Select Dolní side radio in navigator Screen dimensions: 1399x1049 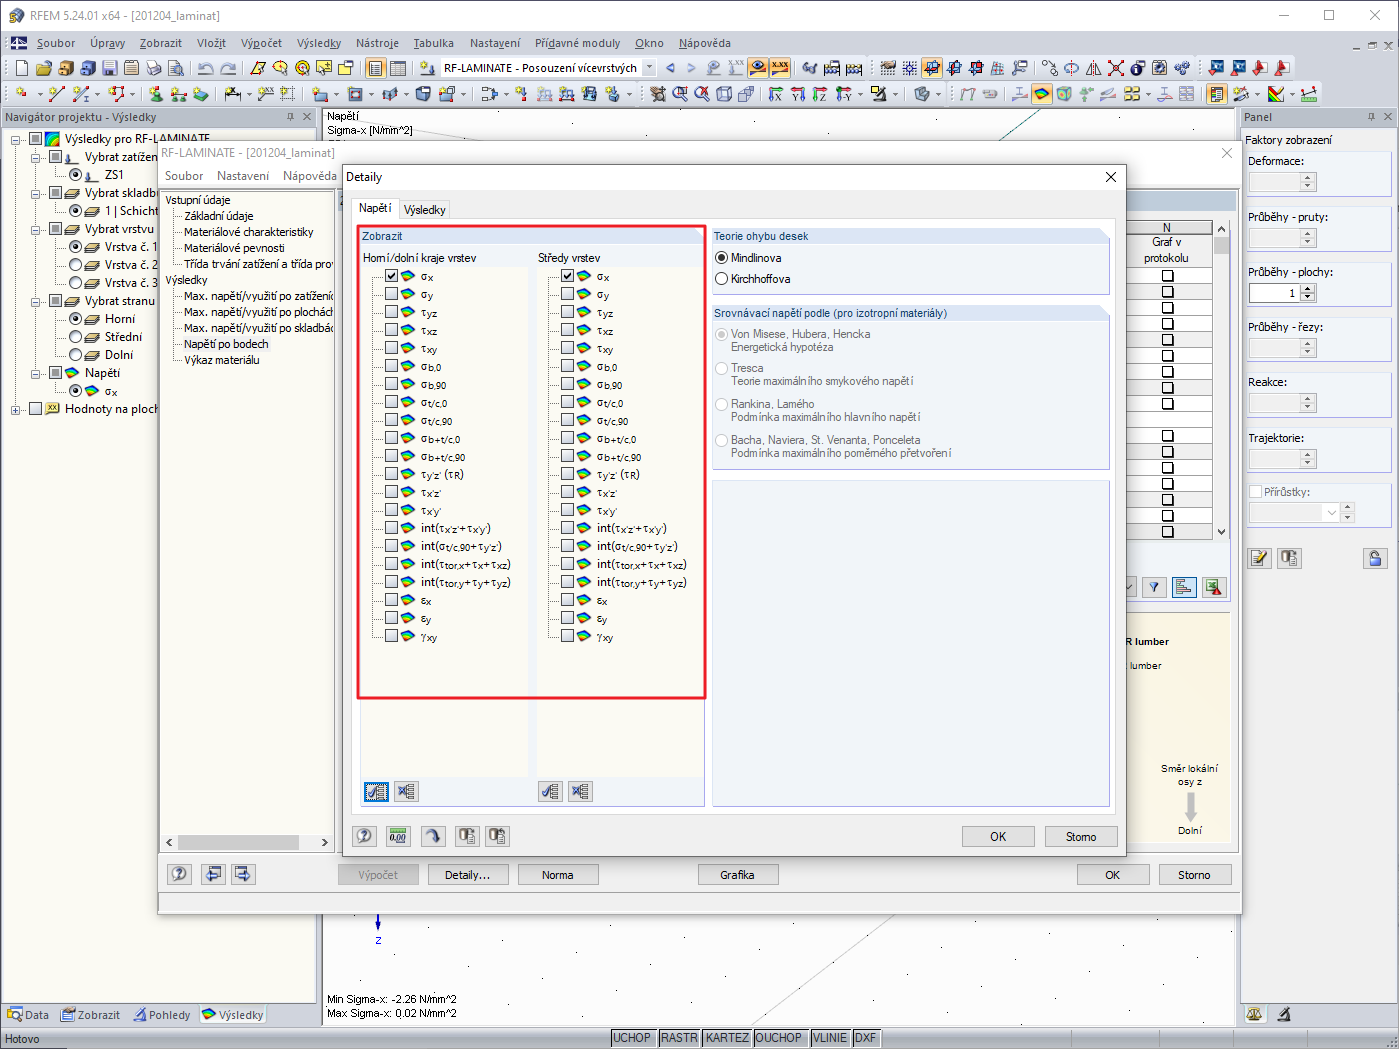point(76,355)
